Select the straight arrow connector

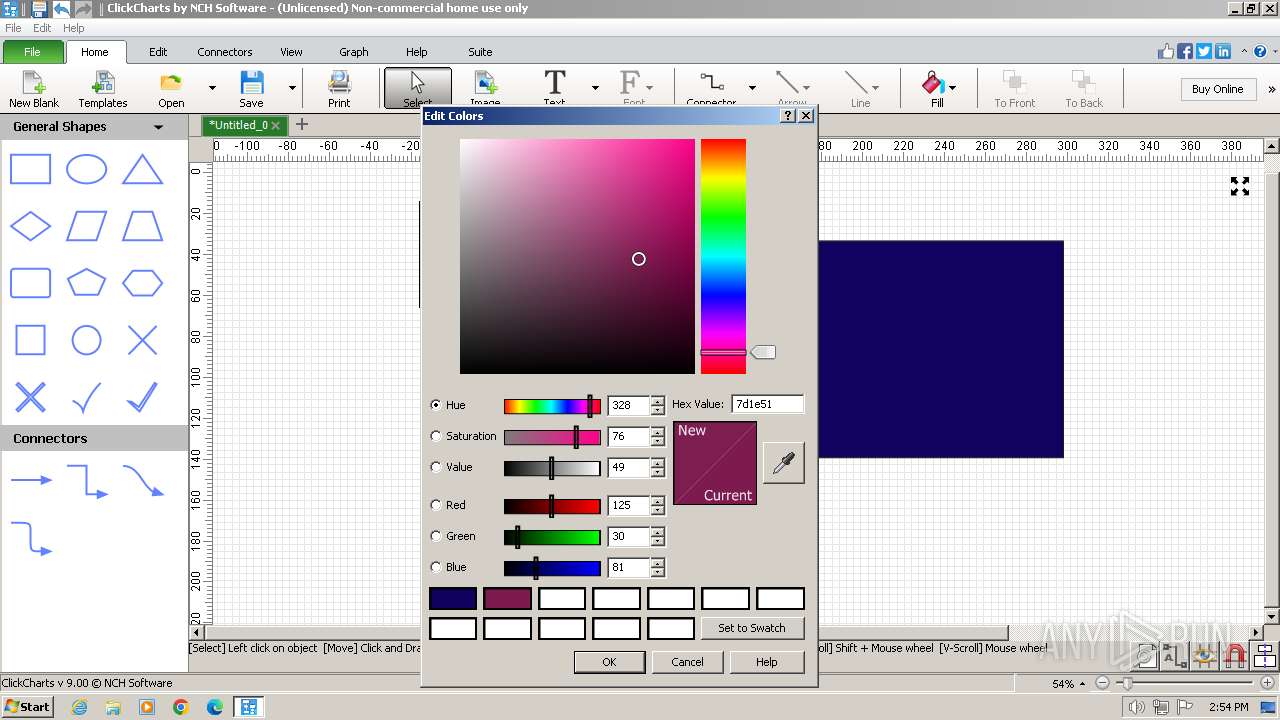[x=30, y=480]
